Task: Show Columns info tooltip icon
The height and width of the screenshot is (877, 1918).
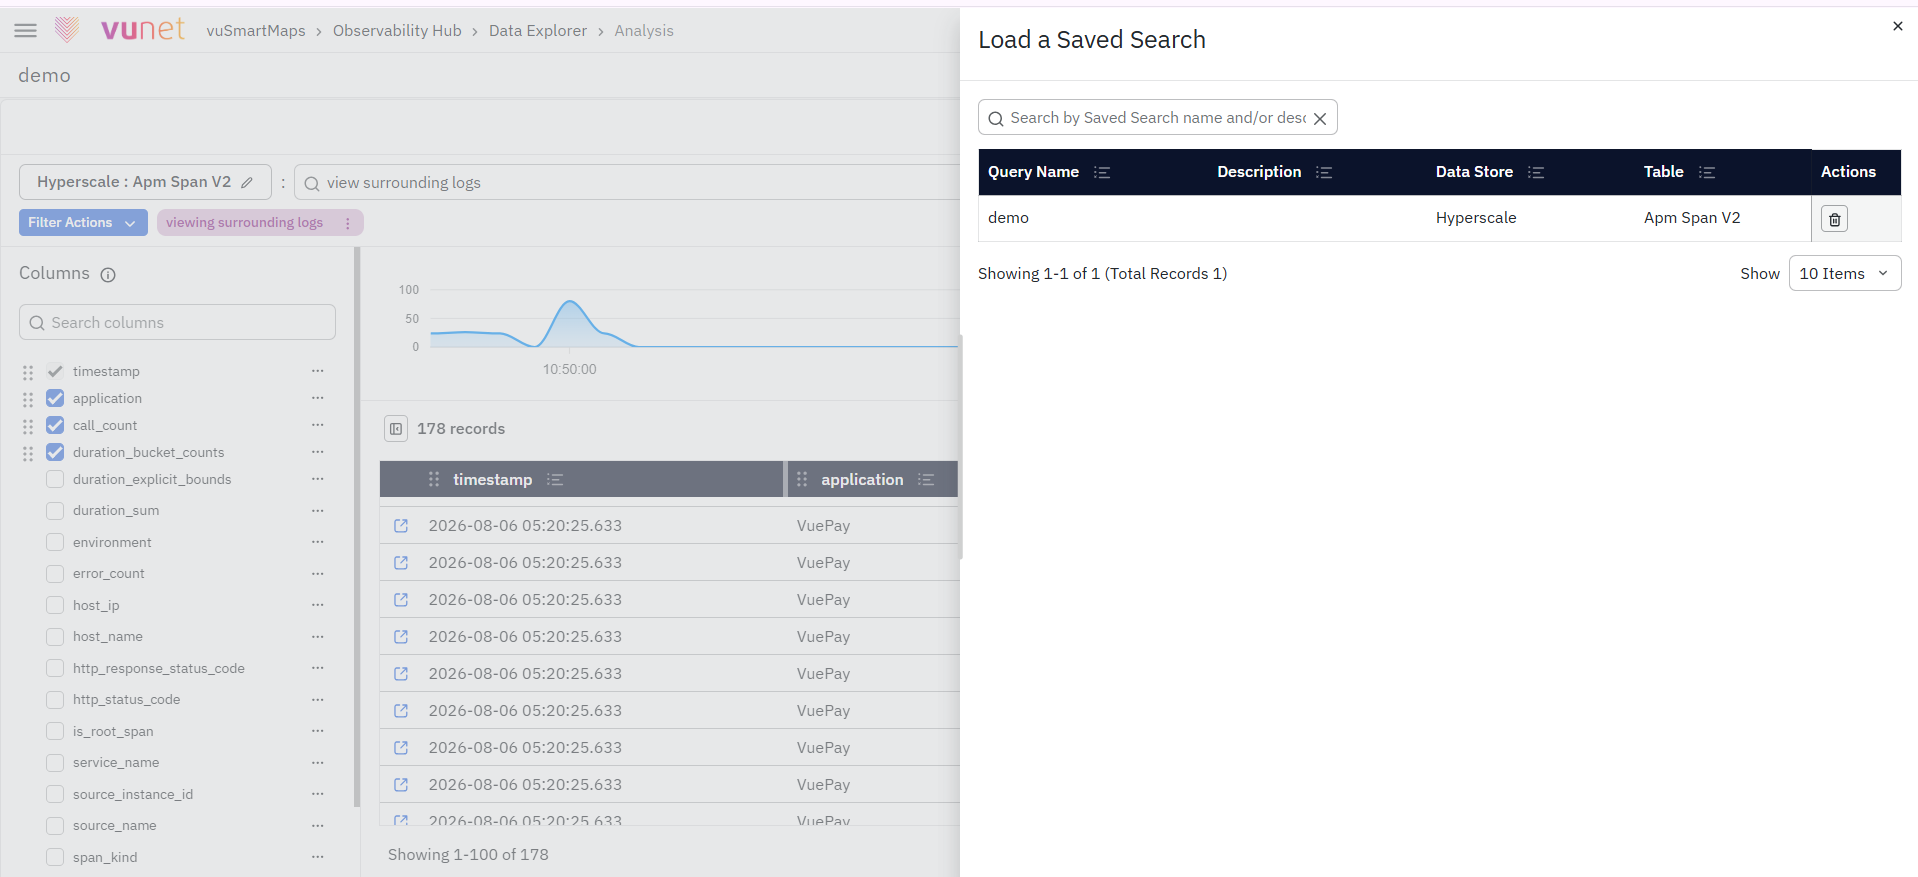Action: point(108,274)
